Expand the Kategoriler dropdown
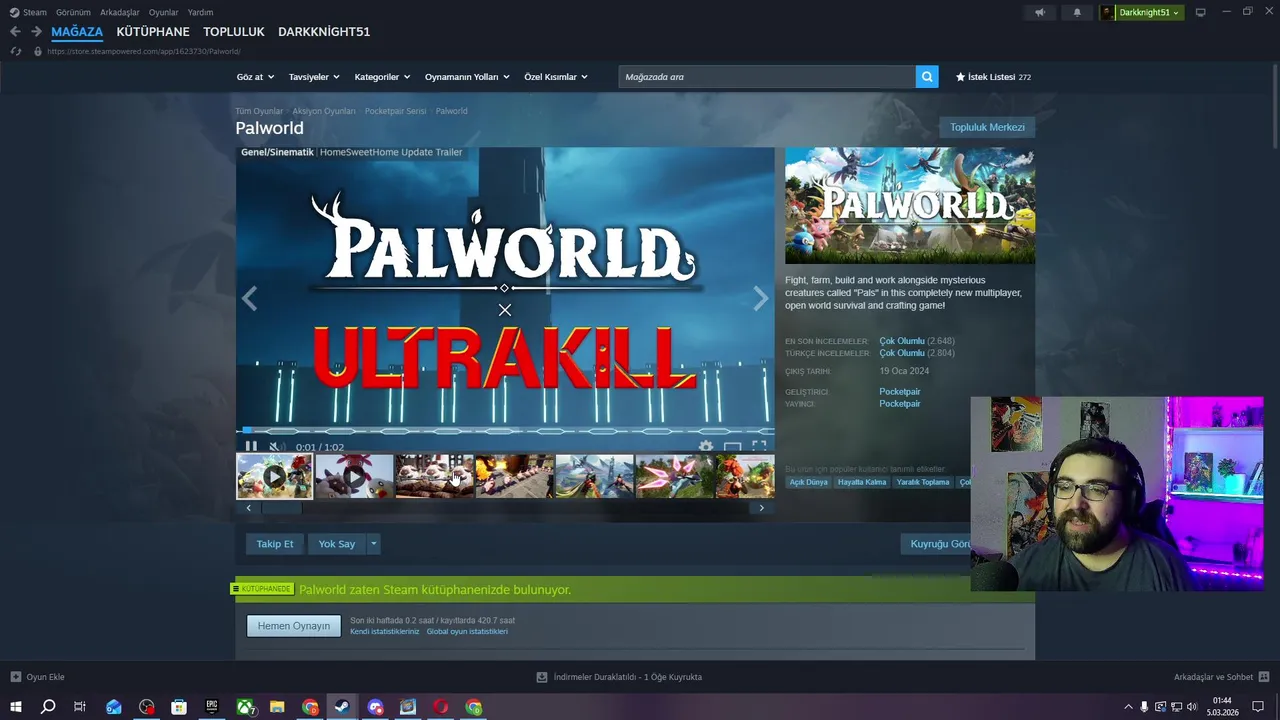This screenshot has width=1280, height=720. pyautogui.click(x=382, y=77)
